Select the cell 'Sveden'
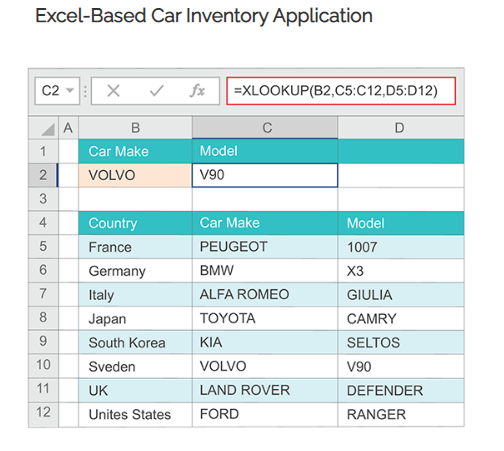This screenshot has width=504, height=451. point(135,366)
